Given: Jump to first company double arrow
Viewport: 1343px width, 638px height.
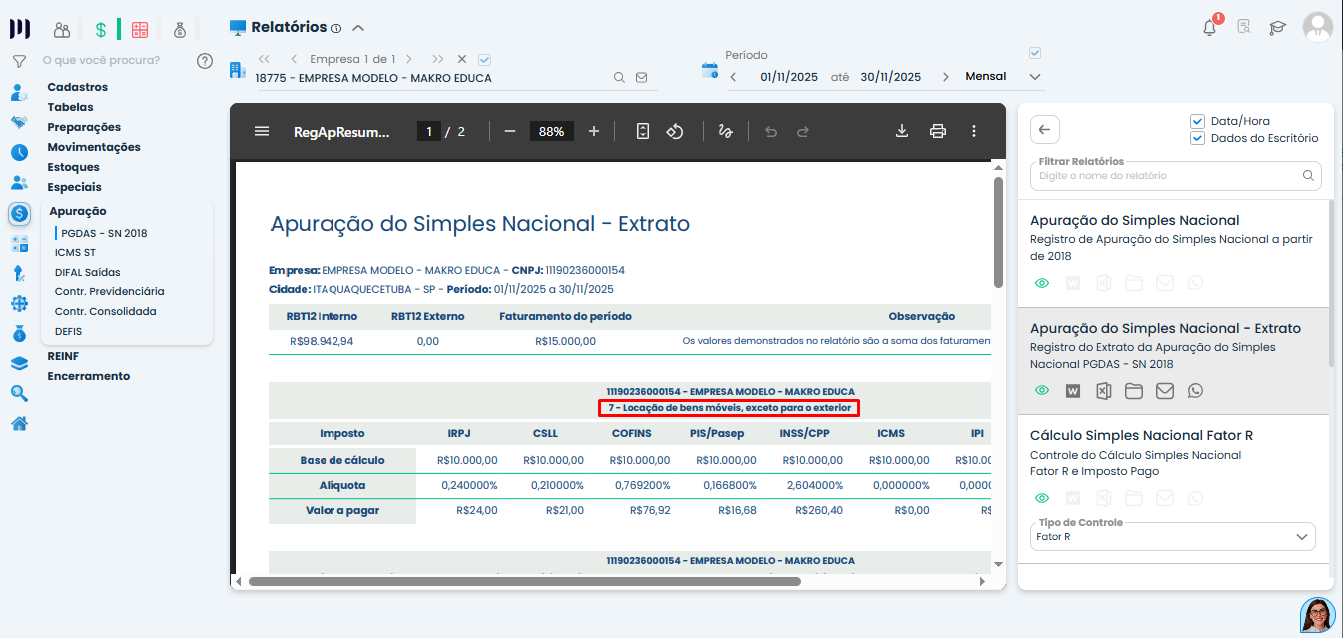Looking at the screenshot, I should point(264,59).
